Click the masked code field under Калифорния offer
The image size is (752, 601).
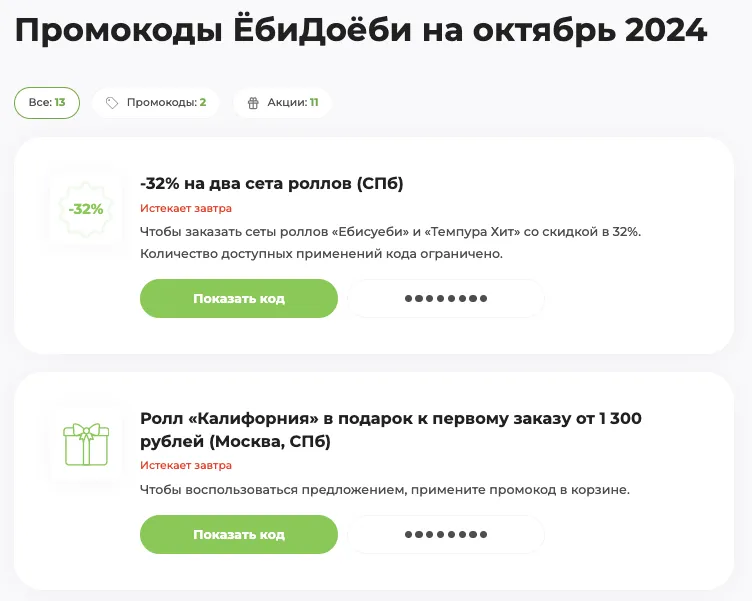click(x=446, y=534)
